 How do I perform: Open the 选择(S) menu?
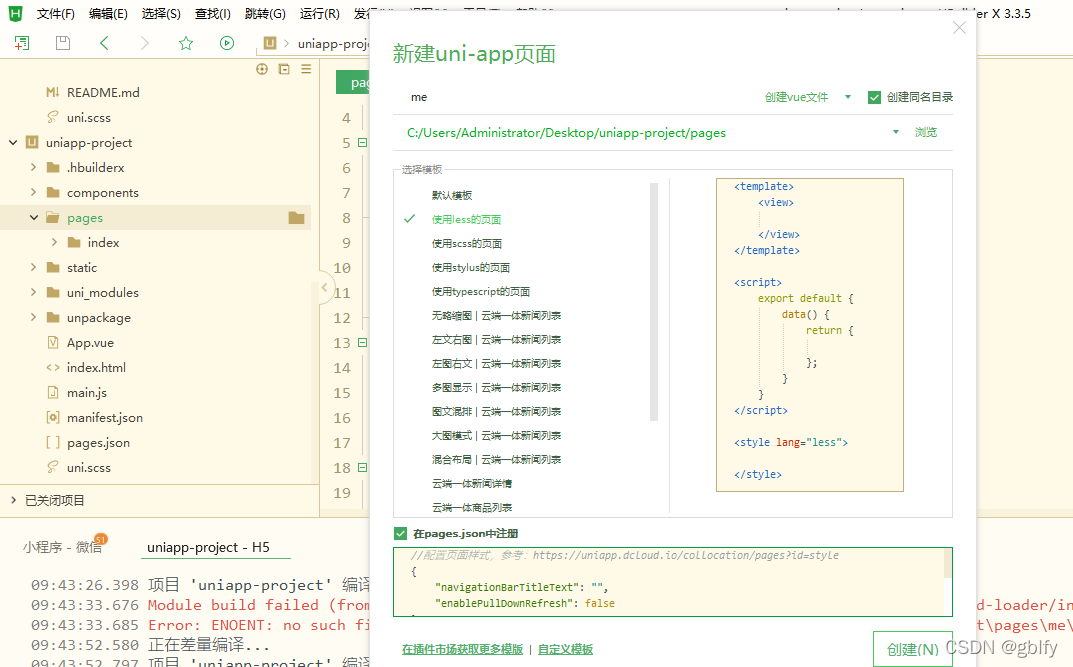click(161, 14)
